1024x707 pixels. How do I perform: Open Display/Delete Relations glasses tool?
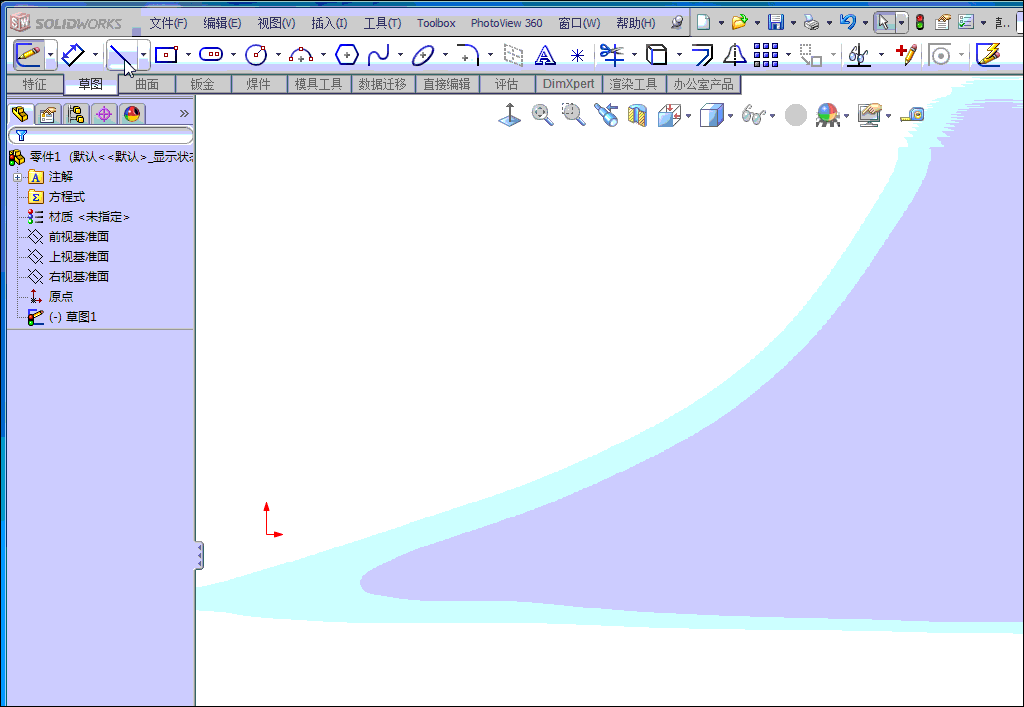click(859, 55)
